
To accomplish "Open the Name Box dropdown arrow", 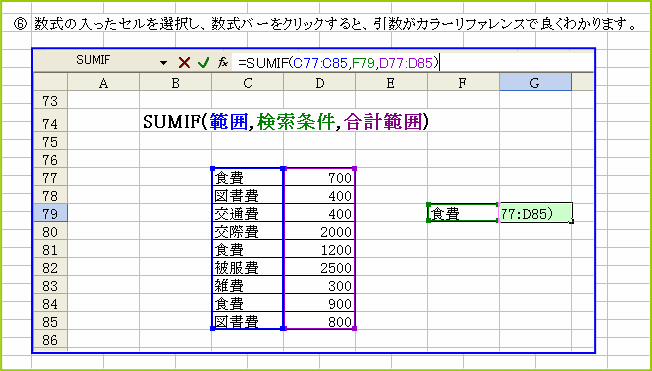I will 163,63.
